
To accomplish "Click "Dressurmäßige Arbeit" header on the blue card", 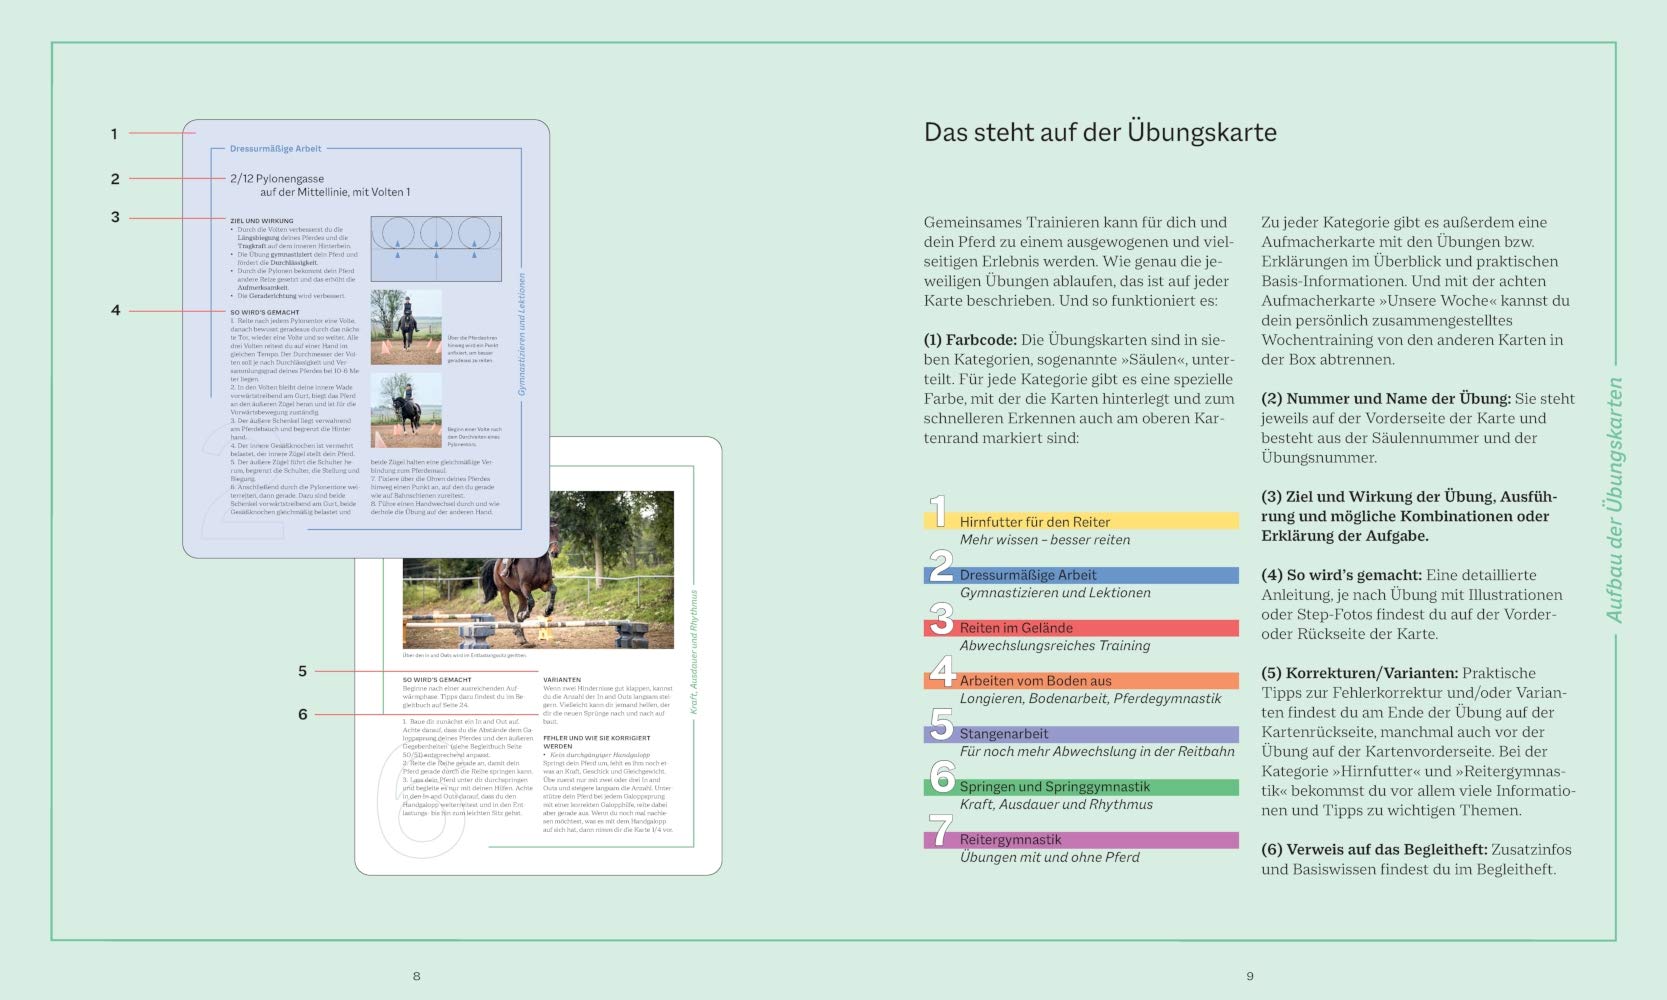I will [276, 149].
